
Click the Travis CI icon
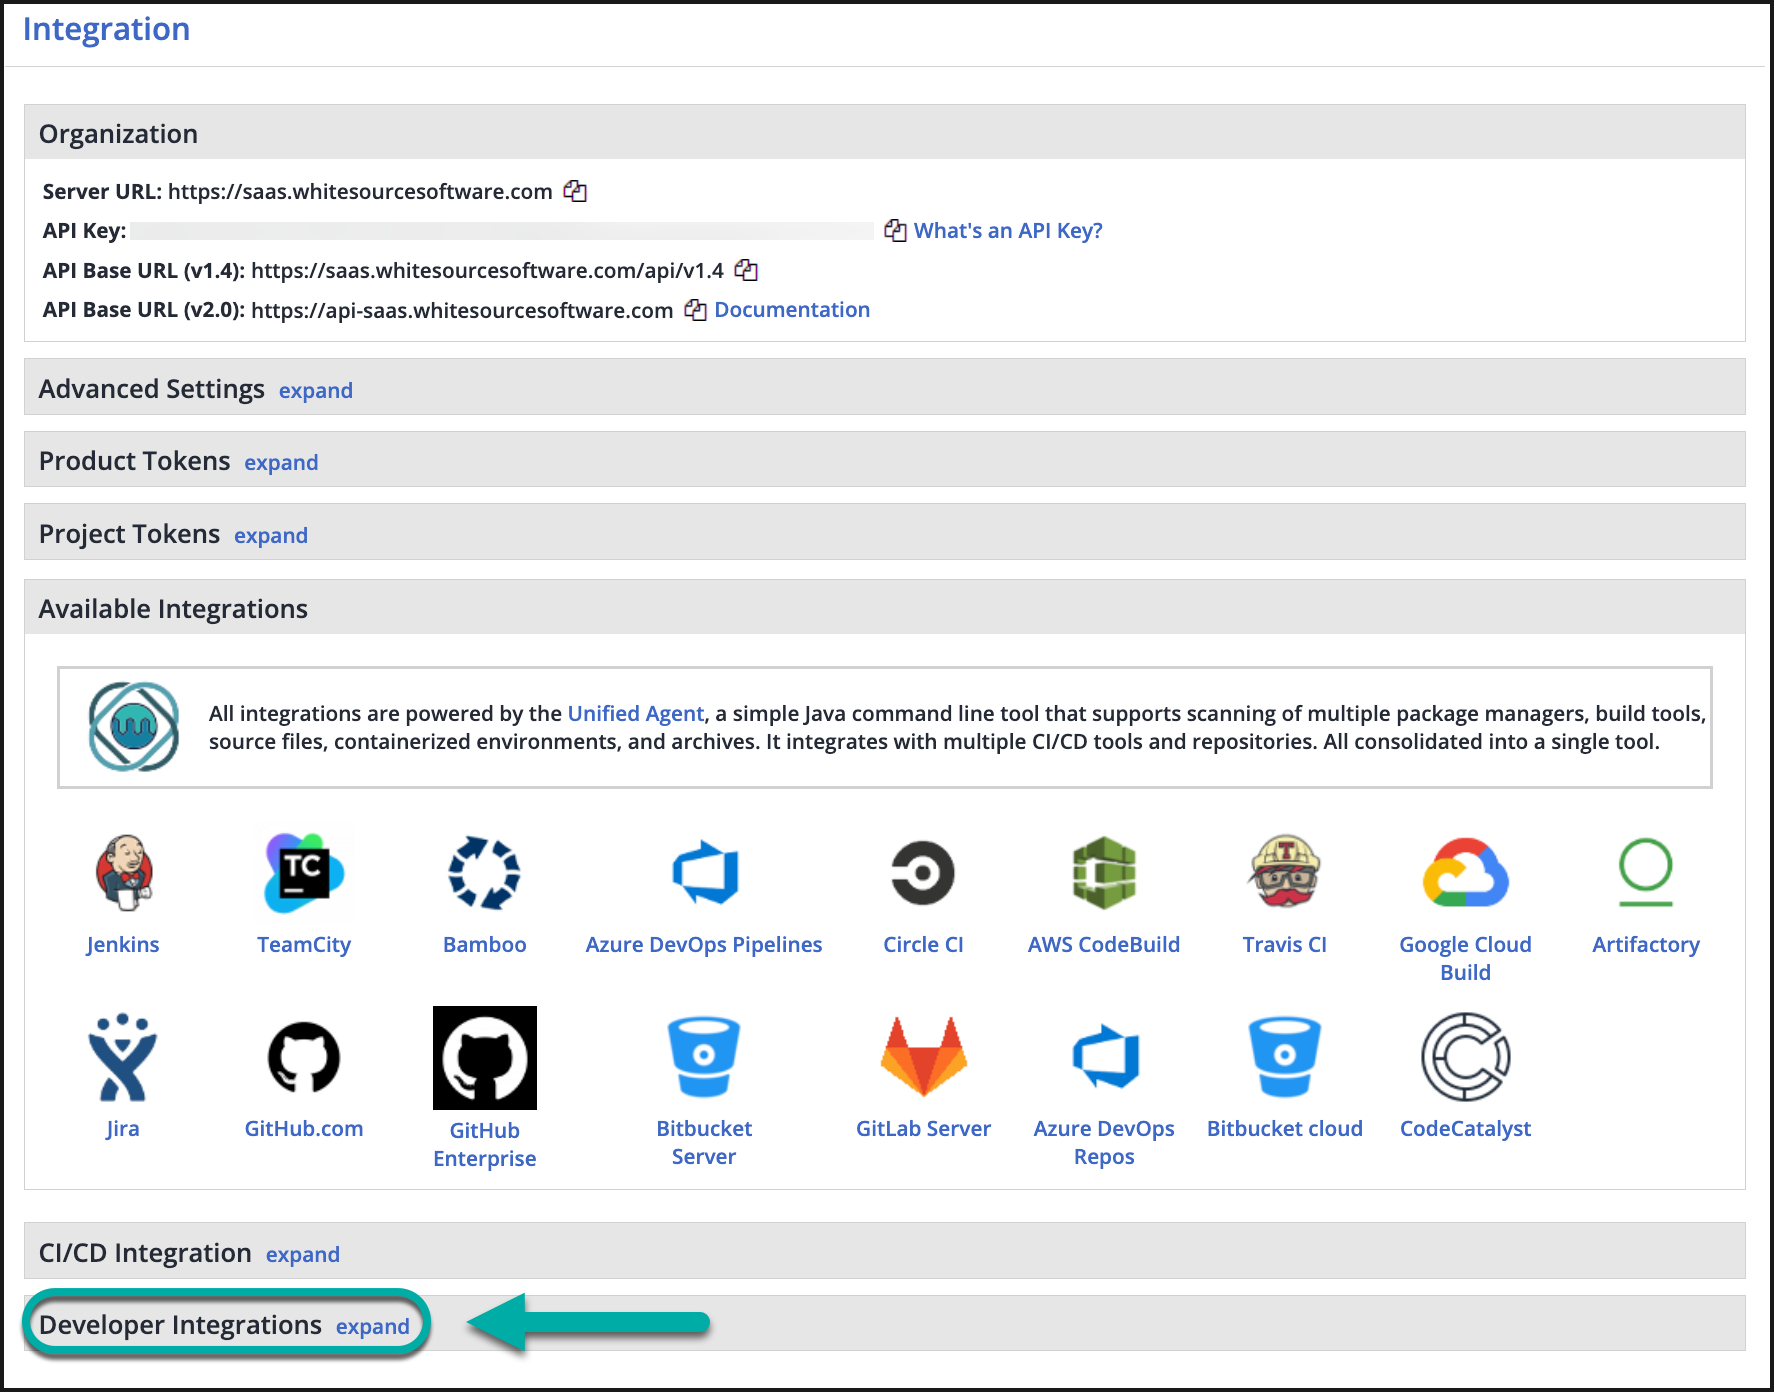point(1284,875)
